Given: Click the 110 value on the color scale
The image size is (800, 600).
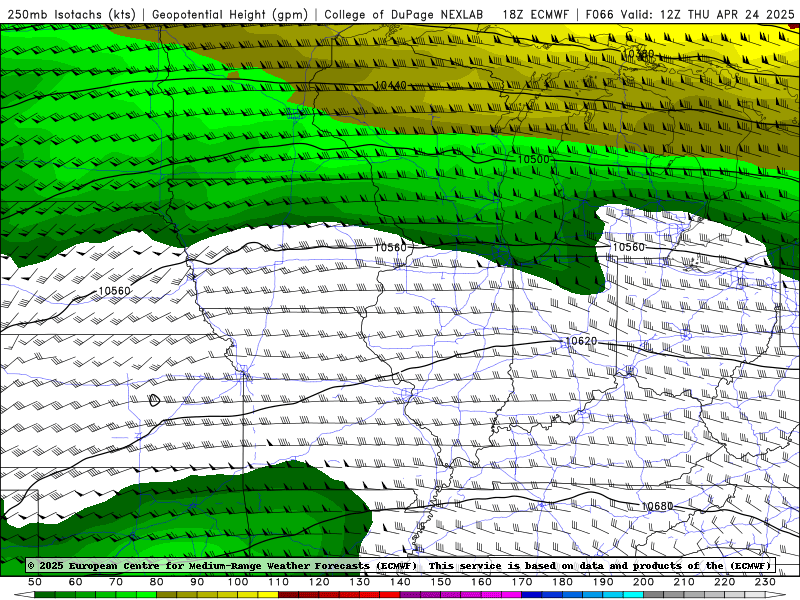Looking at the screenshot, I should 278,582.
